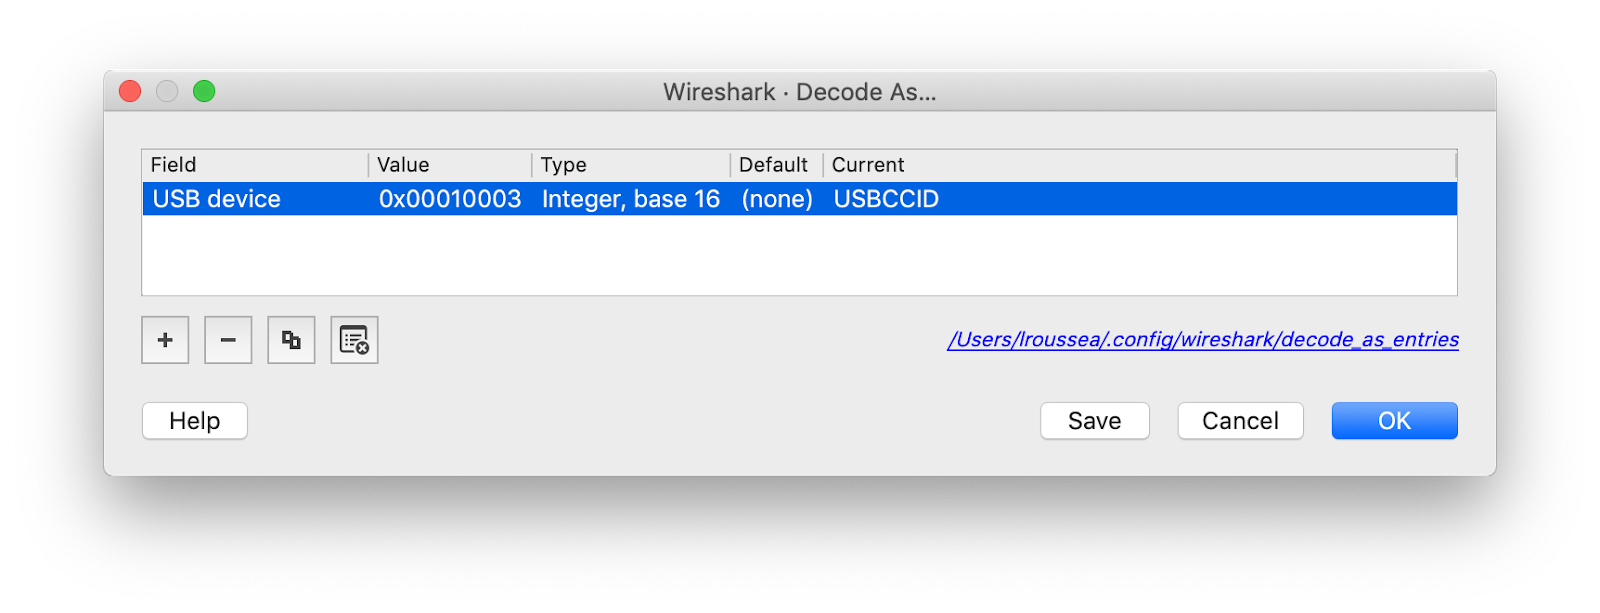Open the Help for Decode As
The height and width of the screenshot is (613, 1600).
point(194,420)
